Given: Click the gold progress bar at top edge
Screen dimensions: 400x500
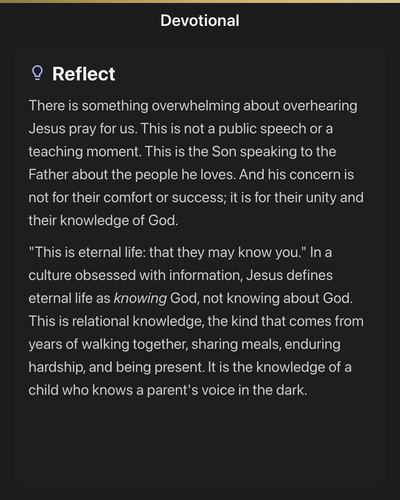Looking at the screenshot, I should pos(200,1).
